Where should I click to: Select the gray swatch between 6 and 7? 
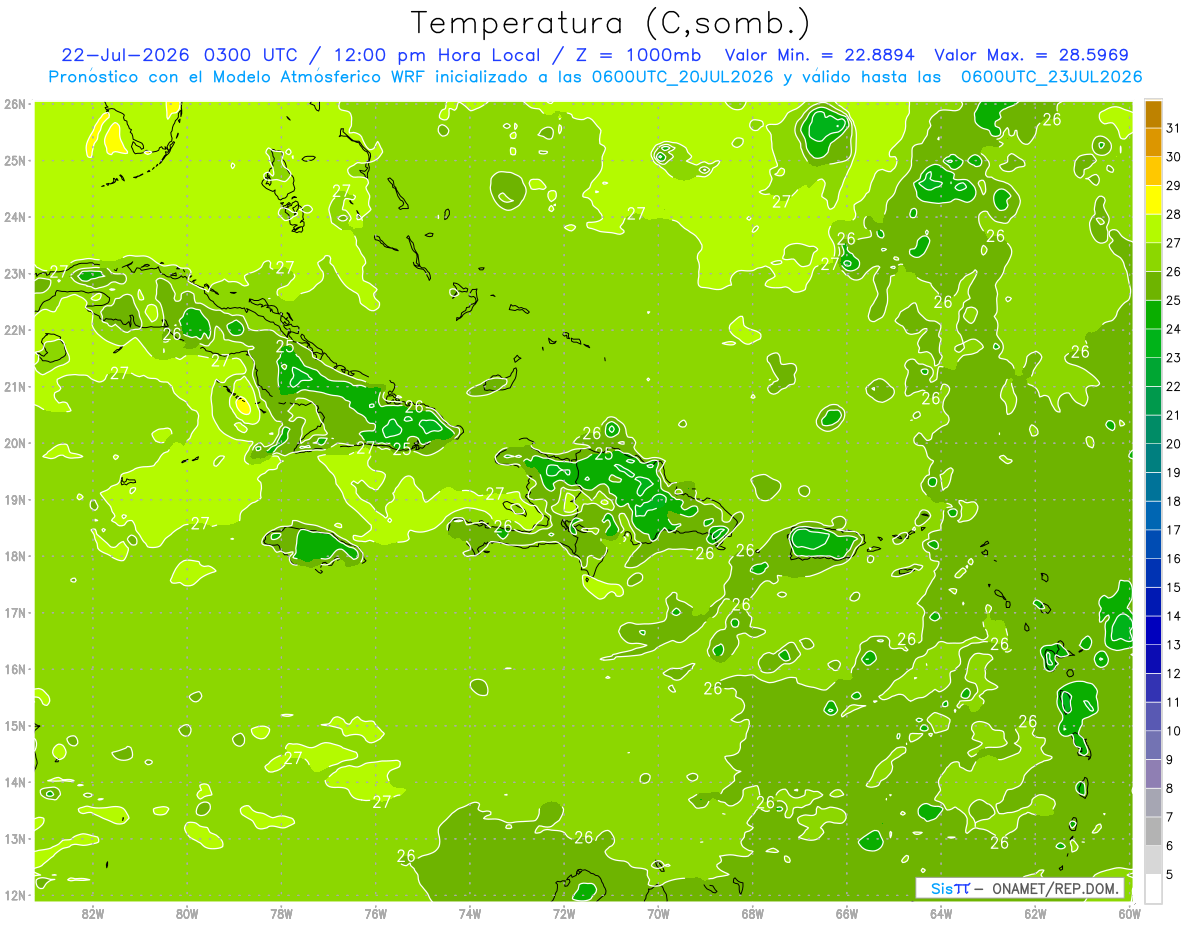coord(1153,831)
